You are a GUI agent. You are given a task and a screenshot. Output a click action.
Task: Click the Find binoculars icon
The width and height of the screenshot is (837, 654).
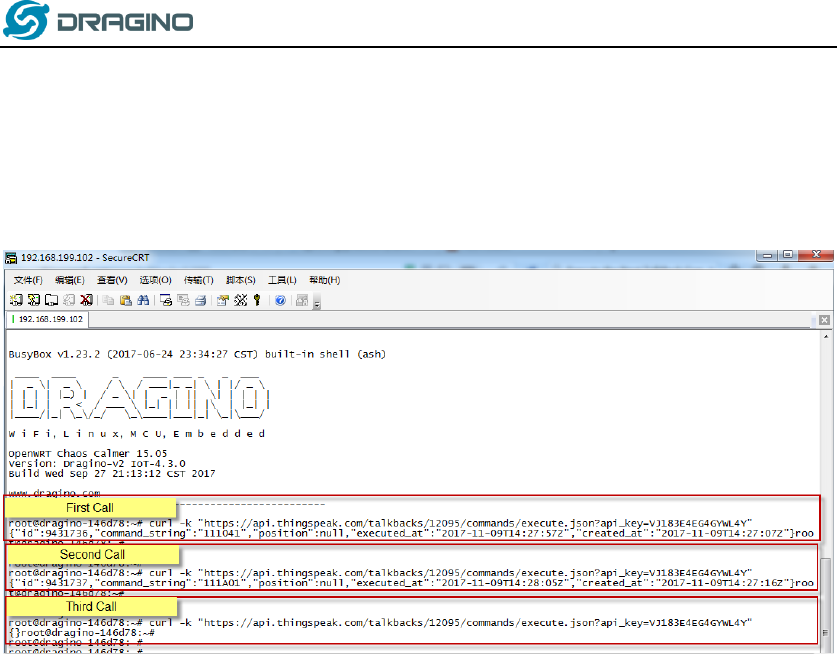(x=143, y=300)
